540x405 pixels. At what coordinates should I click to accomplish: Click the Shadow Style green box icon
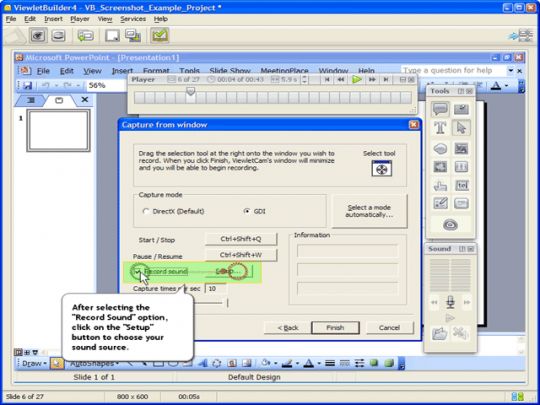pyautogui.click(x=374, y=363)
